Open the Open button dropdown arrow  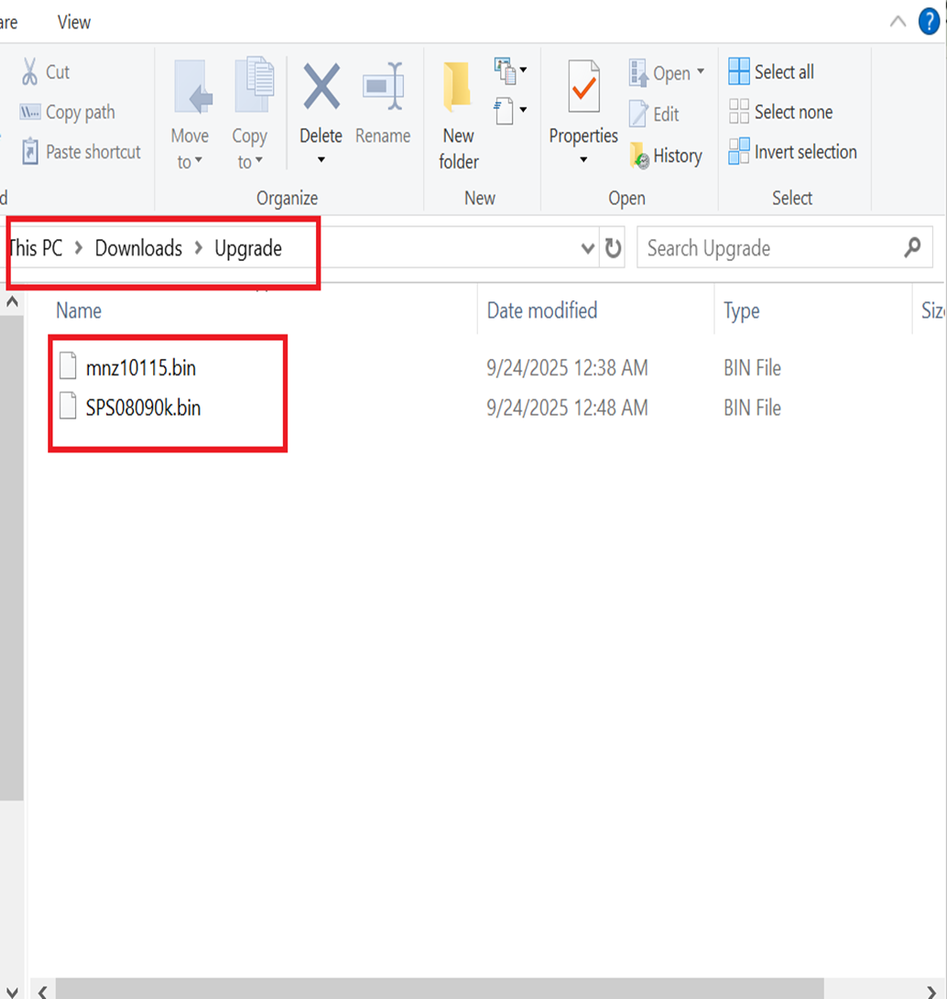point(700,72)
